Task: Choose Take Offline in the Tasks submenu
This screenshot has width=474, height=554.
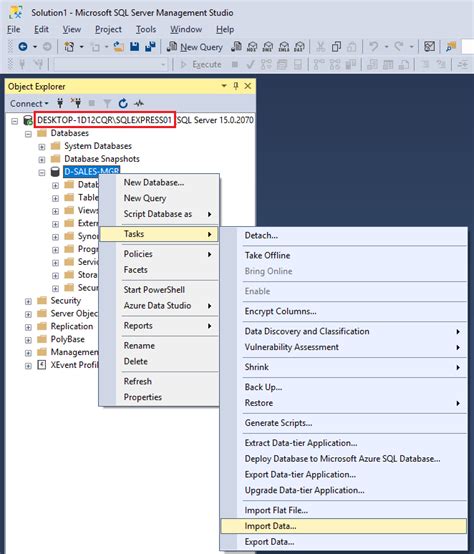Action: pyautogui.click(x=344, y=255)
